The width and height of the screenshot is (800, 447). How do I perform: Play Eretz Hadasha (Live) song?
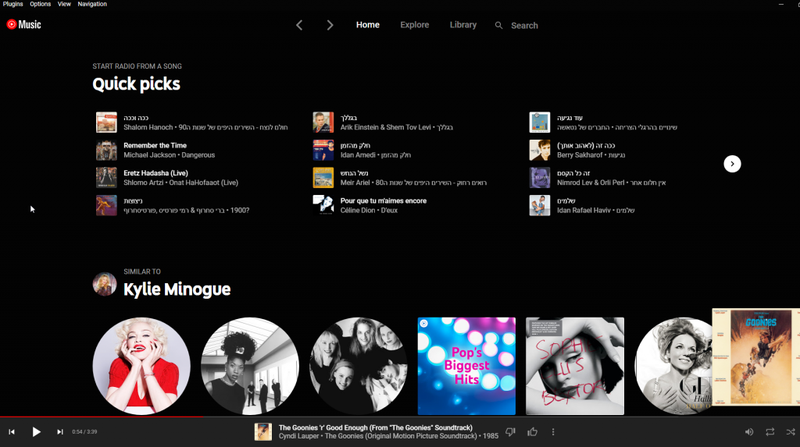(x=156, y=173)
